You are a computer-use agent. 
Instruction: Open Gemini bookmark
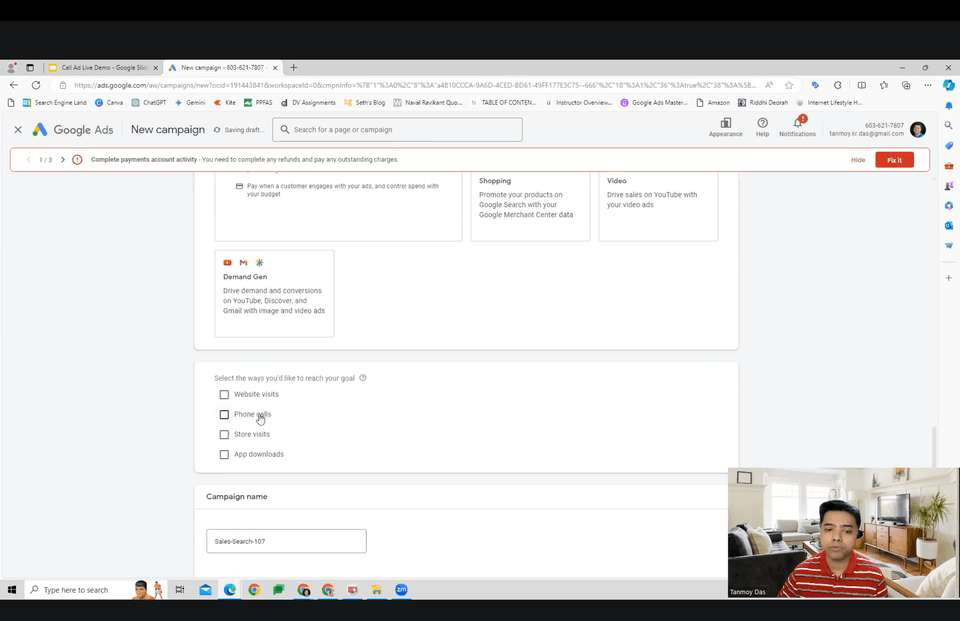190,103
